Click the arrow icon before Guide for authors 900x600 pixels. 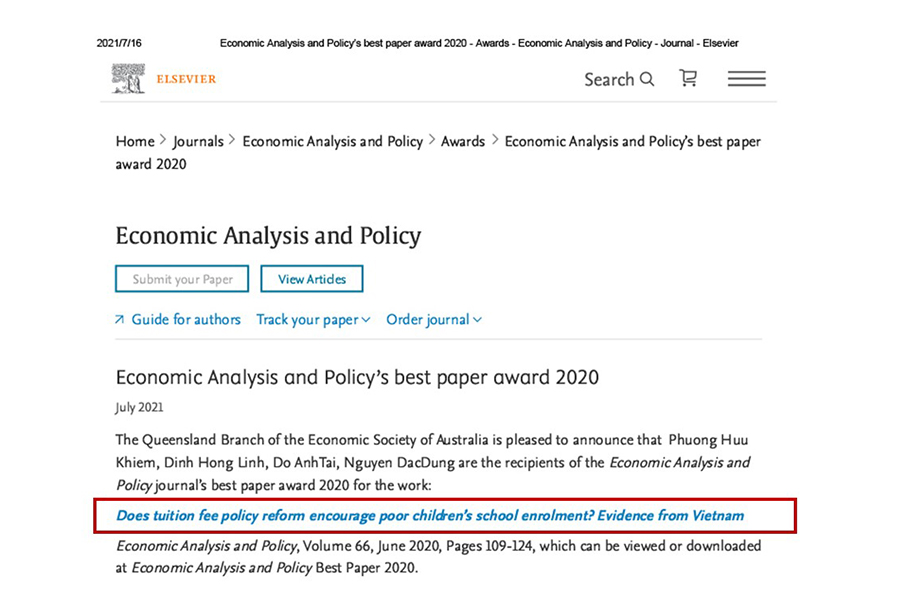click(x=119, y=319)
